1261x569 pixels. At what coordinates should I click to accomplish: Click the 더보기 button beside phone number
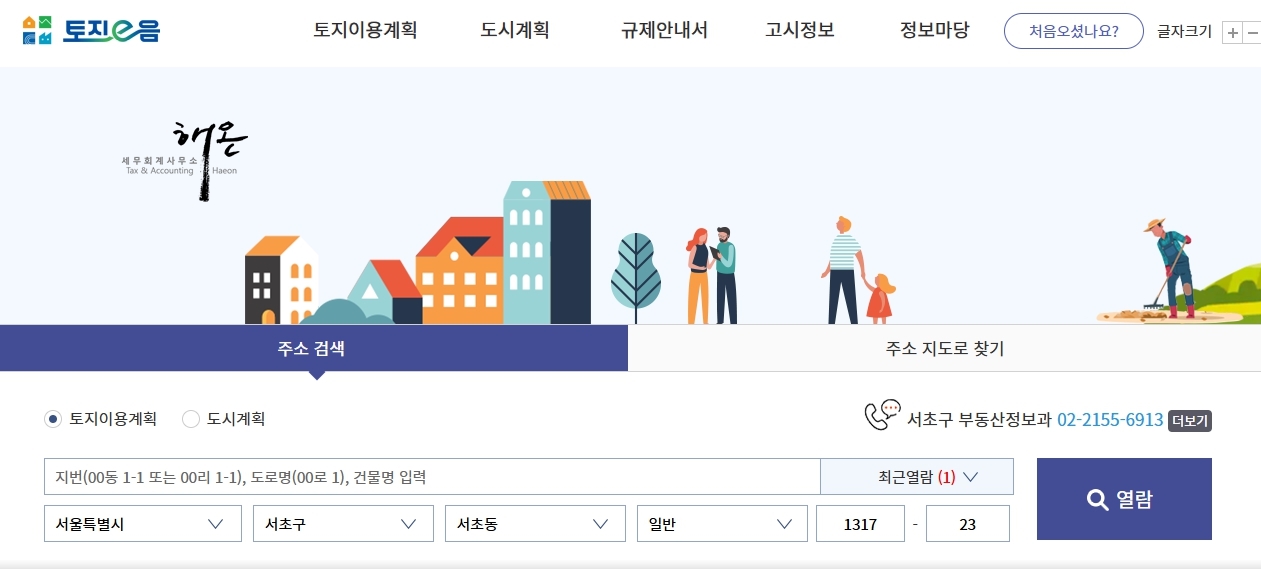tap(1190, 420)
